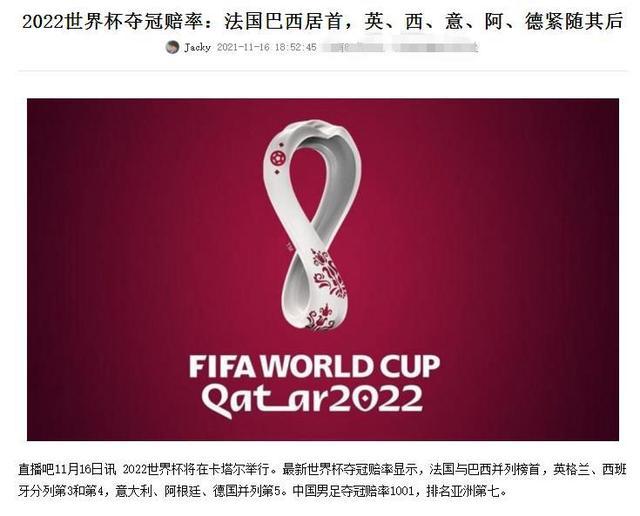
Task: Click the timestamp 2021-11-16 18:52:45
Action: tap(267, 47)
